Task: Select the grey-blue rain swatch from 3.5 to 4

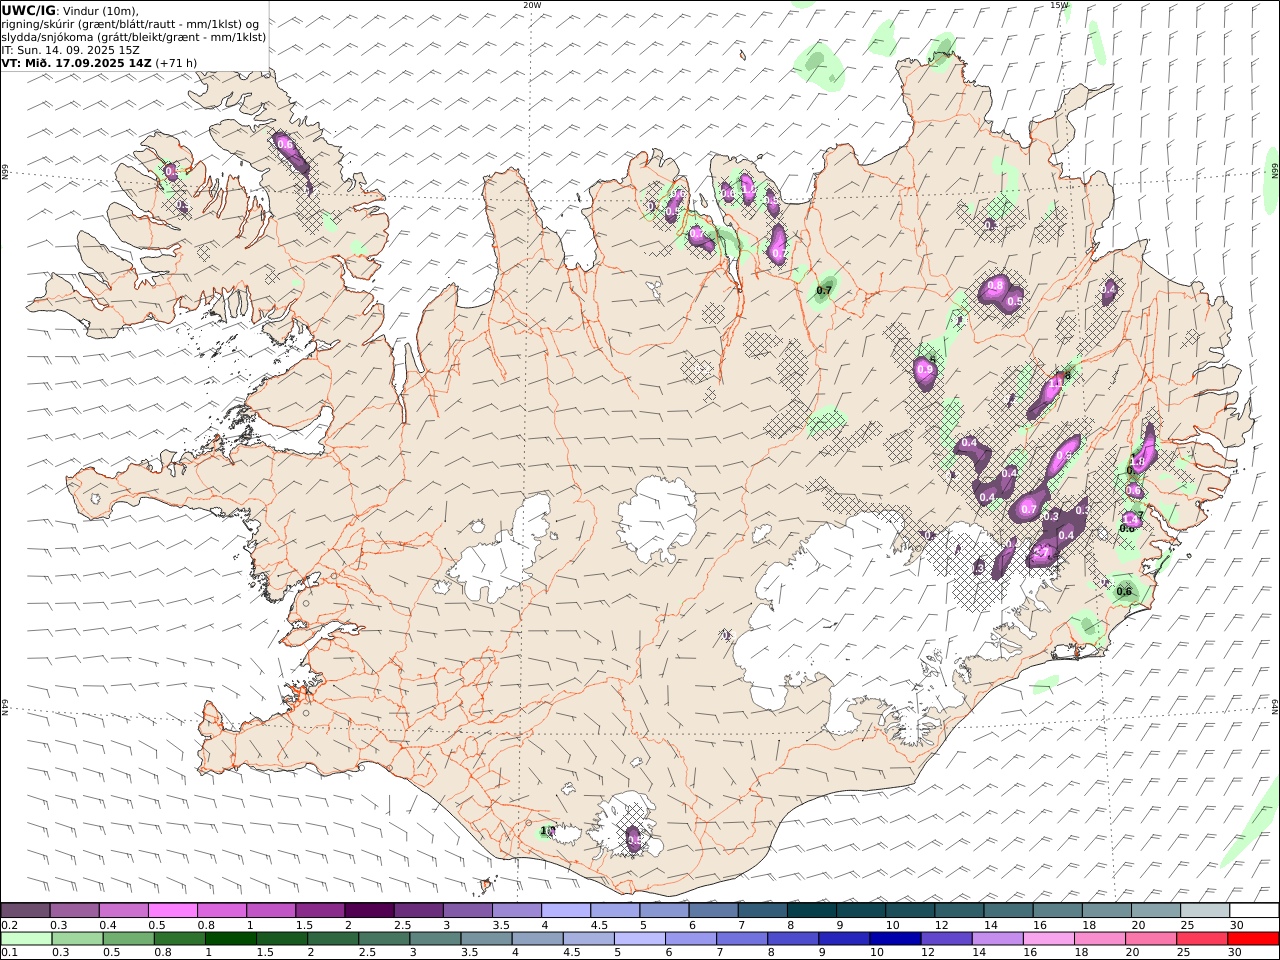Action: (x=486, y=938)
